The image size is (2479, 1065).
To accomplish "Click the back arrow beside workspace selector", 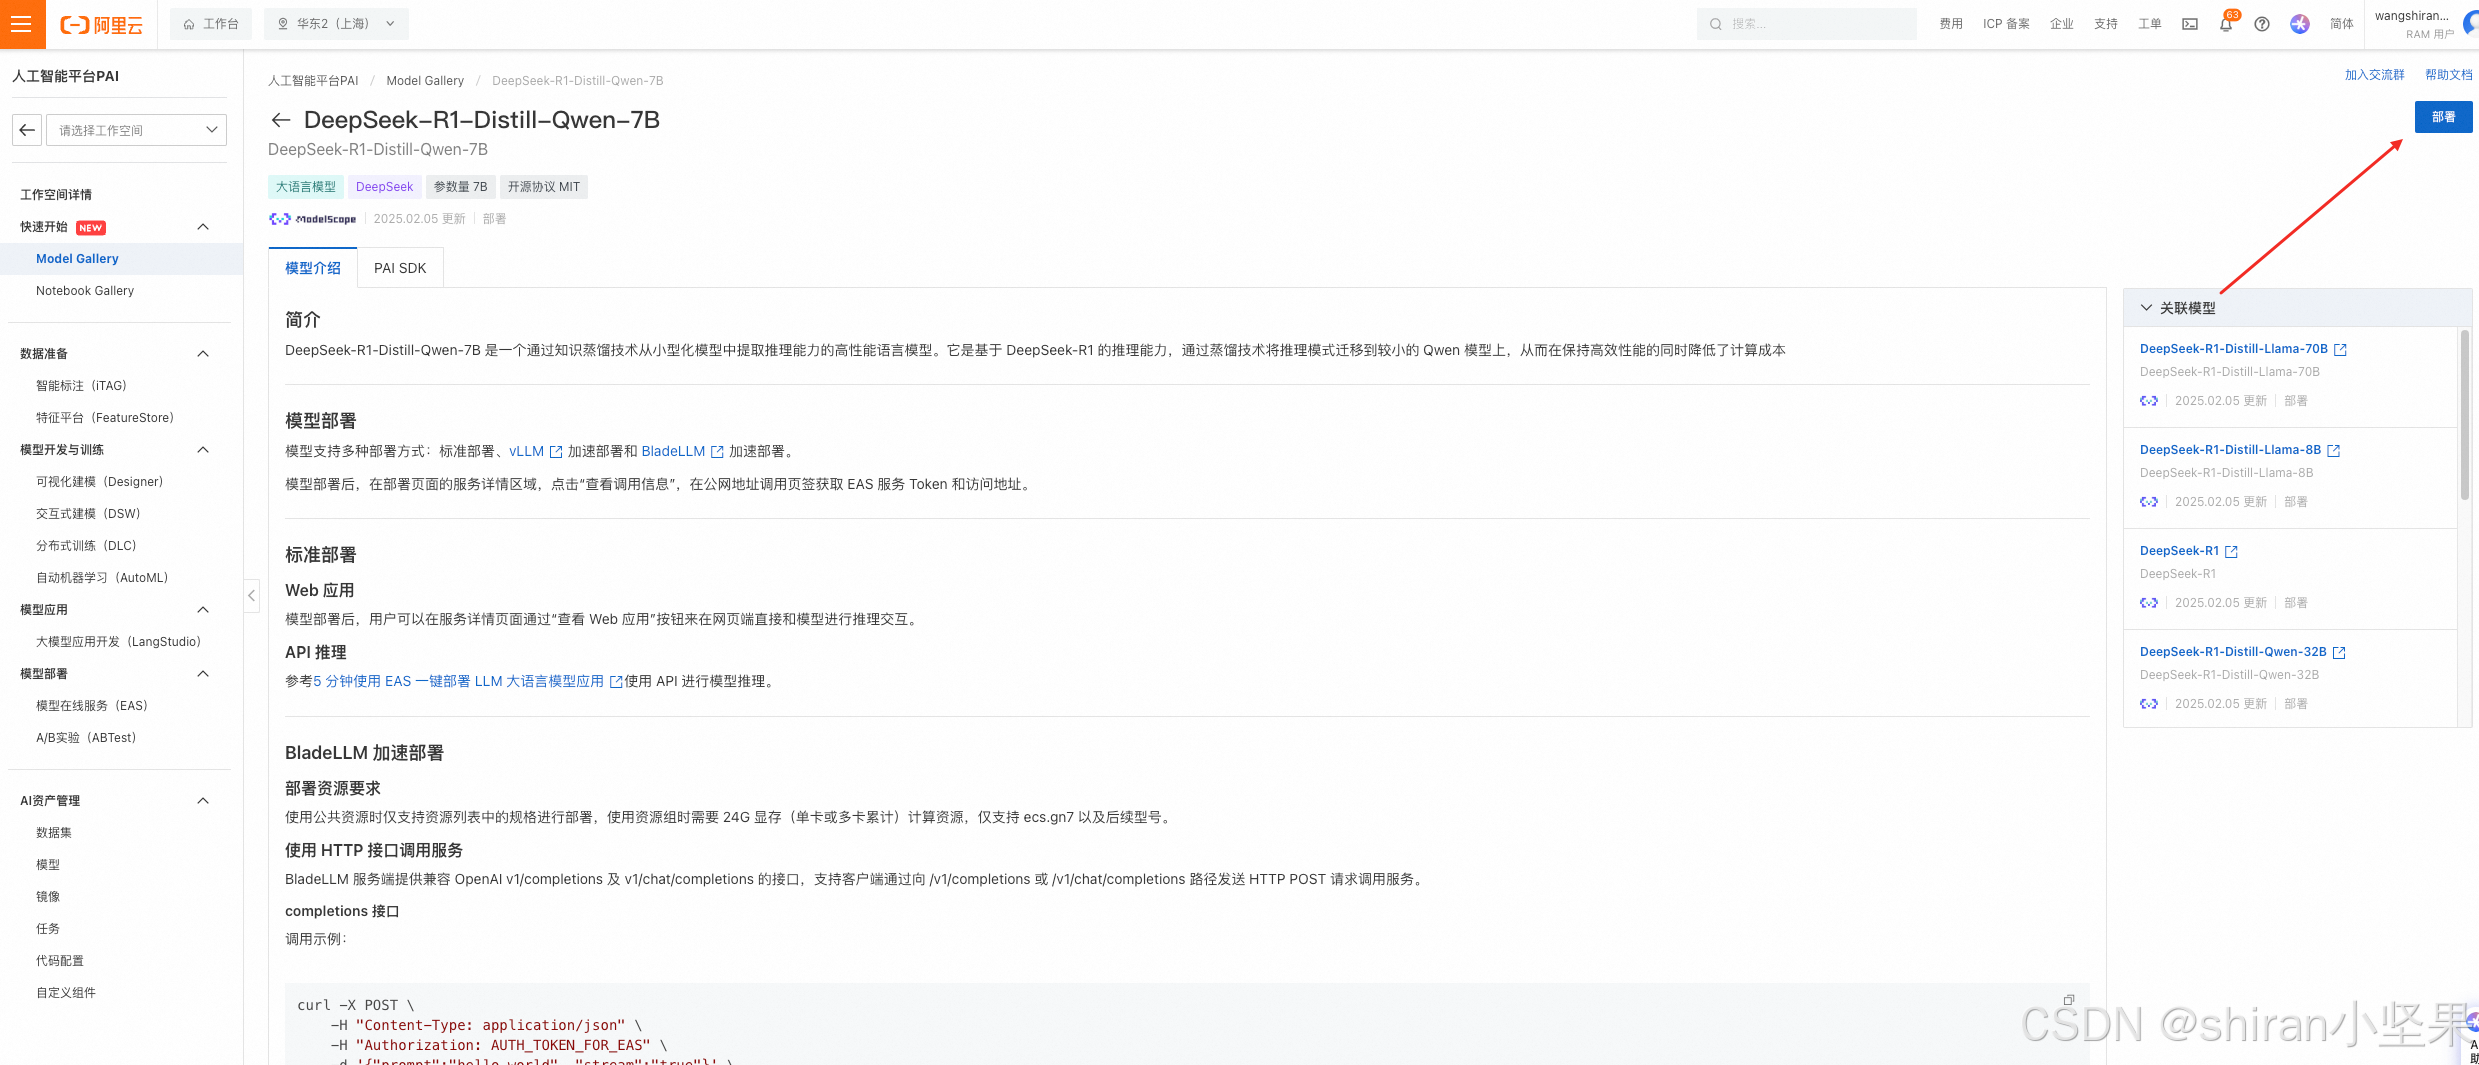I will point(27,130).
